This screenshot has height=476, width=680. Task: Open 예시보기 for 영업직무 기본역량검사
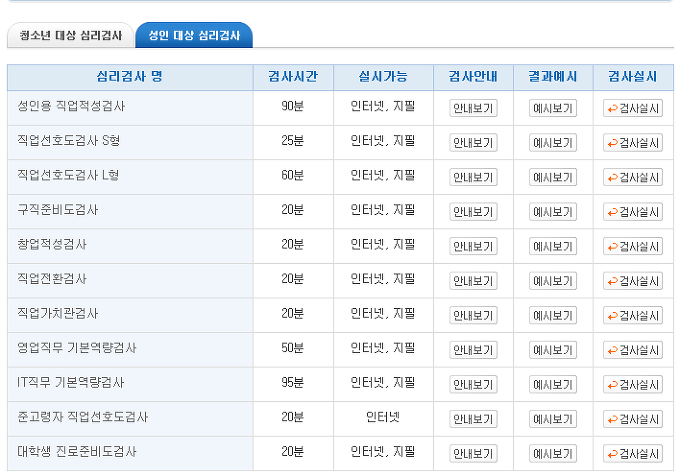[553, 350]
